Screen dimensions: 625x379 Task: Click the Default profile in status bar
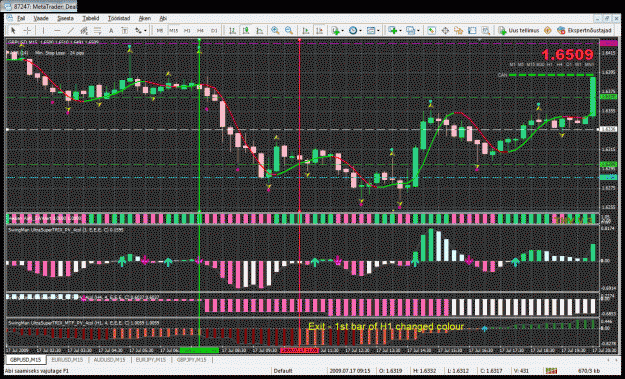pos(283,371)
